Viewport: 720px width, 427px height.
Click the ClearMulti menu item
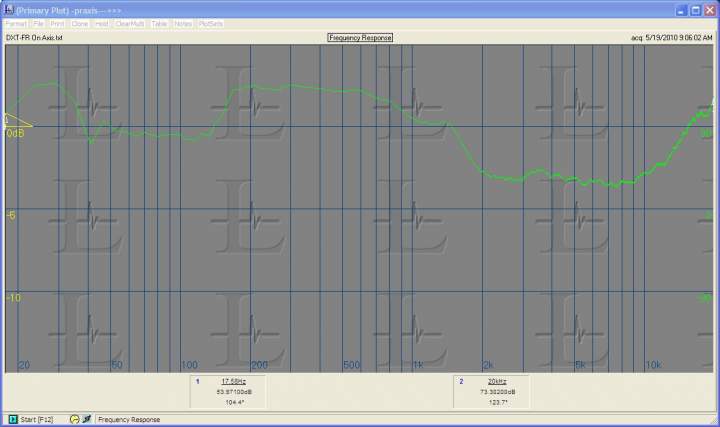pyautogui.click(x=129, y=23)
